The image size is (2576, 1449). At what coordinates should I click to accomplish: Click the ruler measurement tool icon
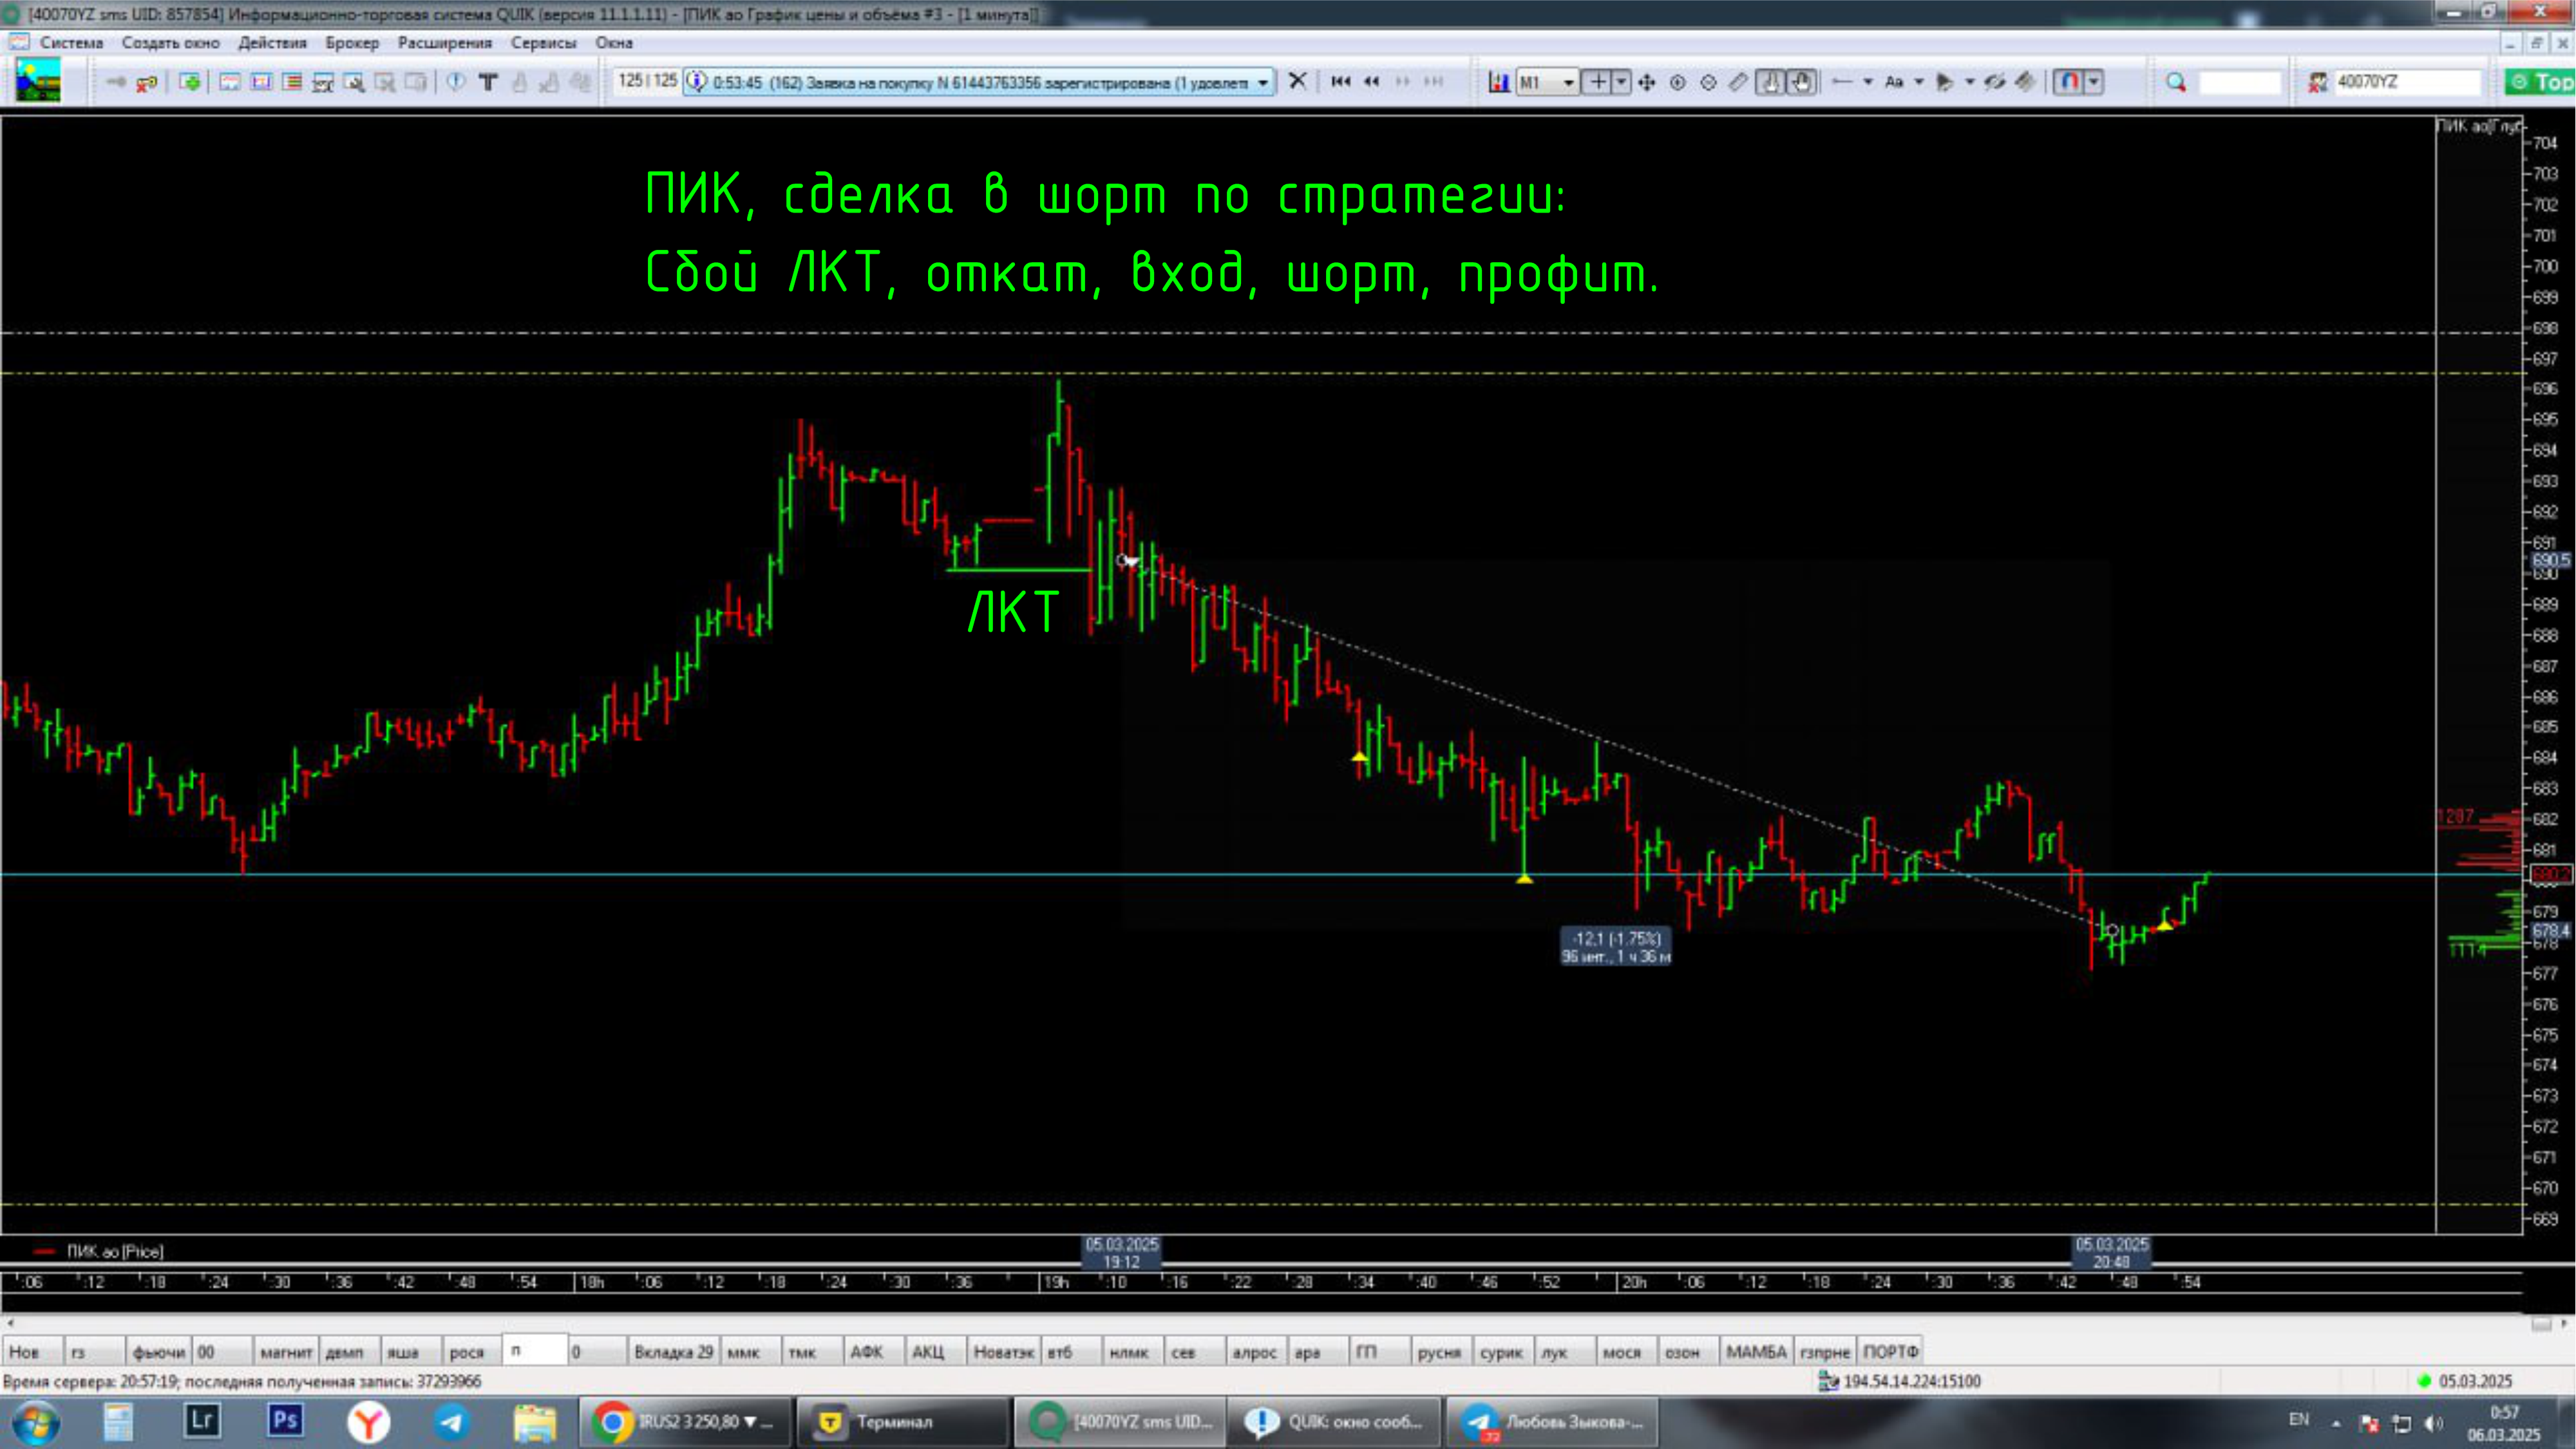(1739, 82)
